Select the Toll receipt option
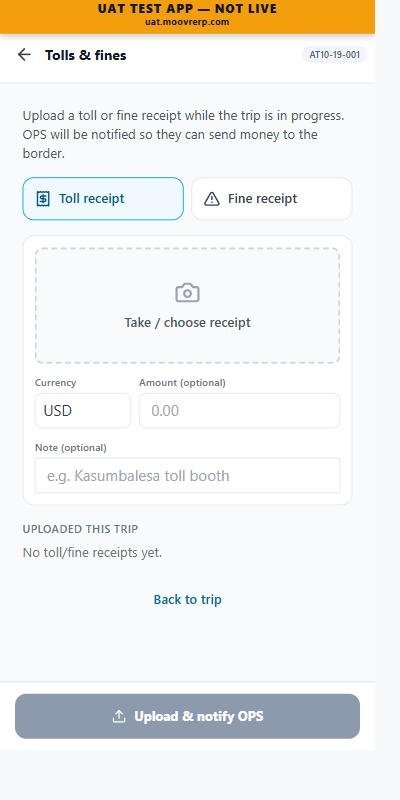 click(103, 198)
